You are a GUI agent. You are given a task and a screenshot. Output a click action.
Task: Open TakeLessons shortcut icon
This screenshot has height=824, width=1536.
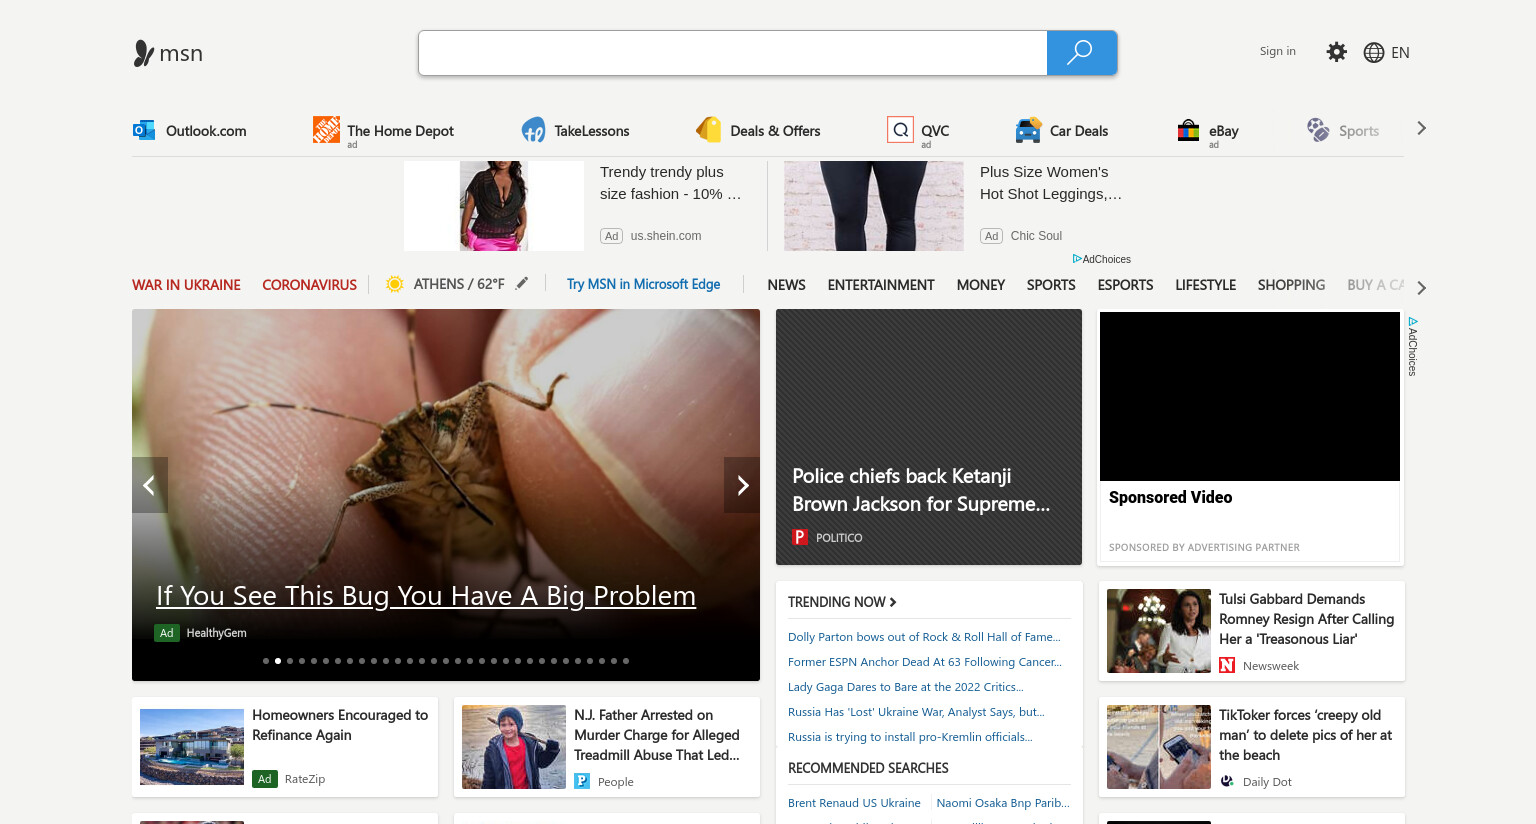533,130
